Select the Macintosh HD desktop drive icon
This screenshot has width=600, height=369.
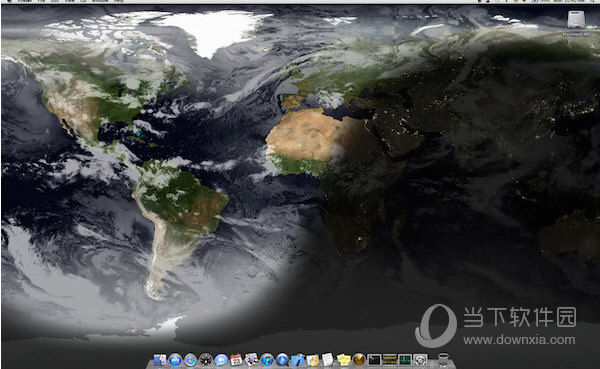pos(576,19)
